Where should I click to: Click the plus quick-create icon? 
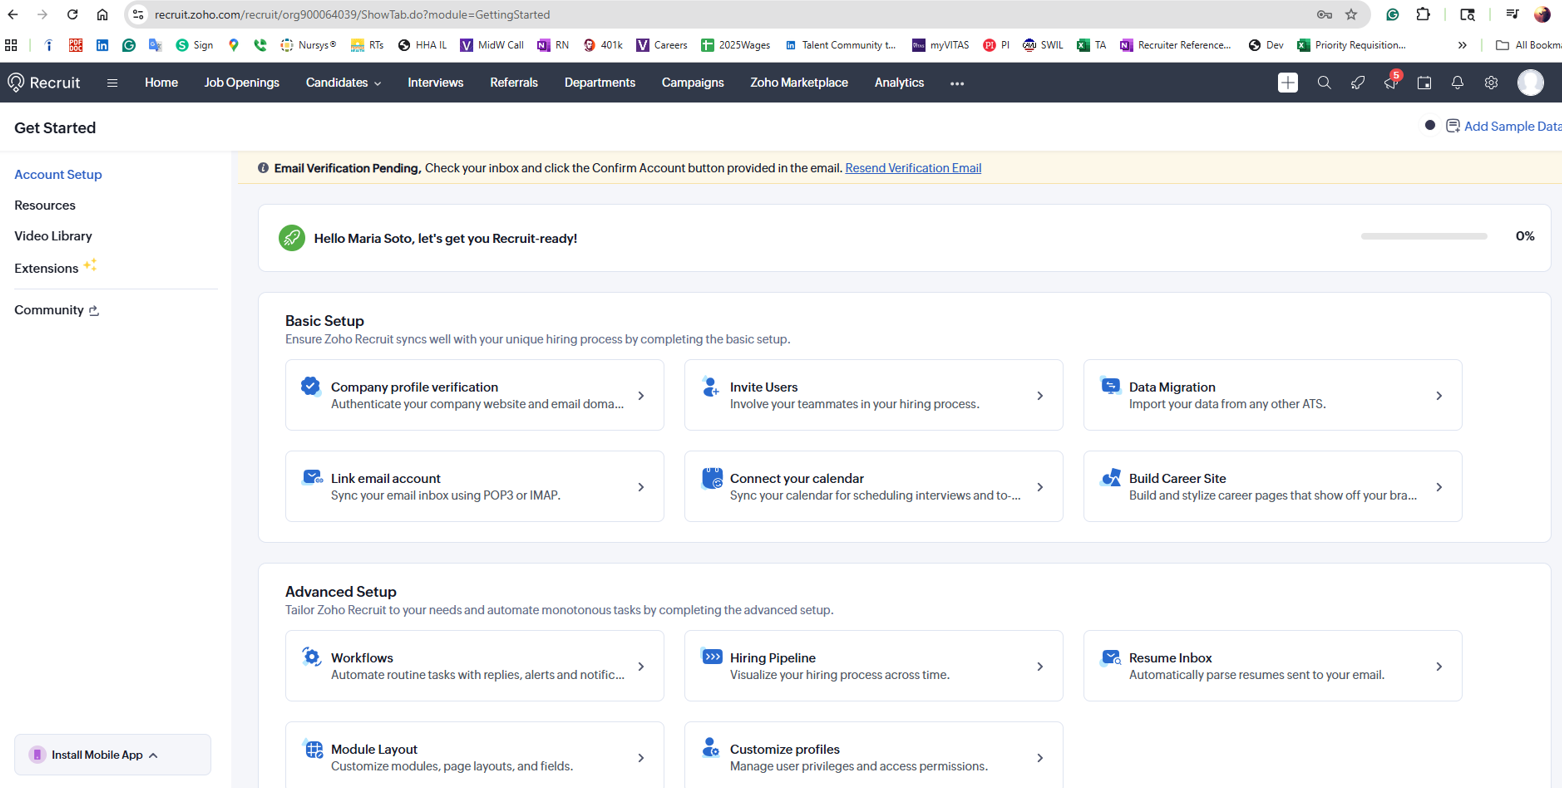pos(1288,83)
